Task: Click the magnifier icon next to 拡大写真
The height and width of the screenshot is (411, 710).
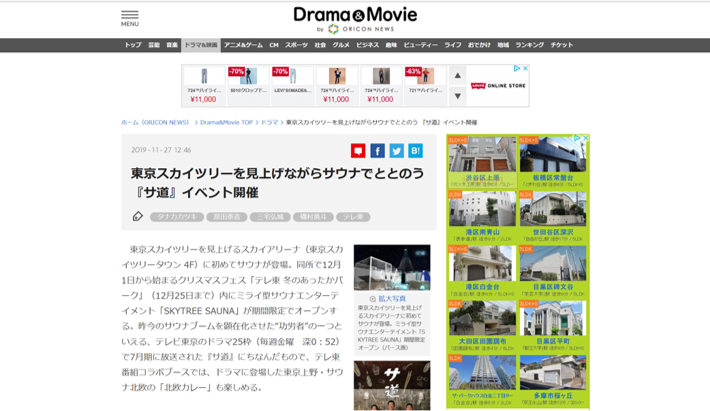Action: [x=373, y=299]
